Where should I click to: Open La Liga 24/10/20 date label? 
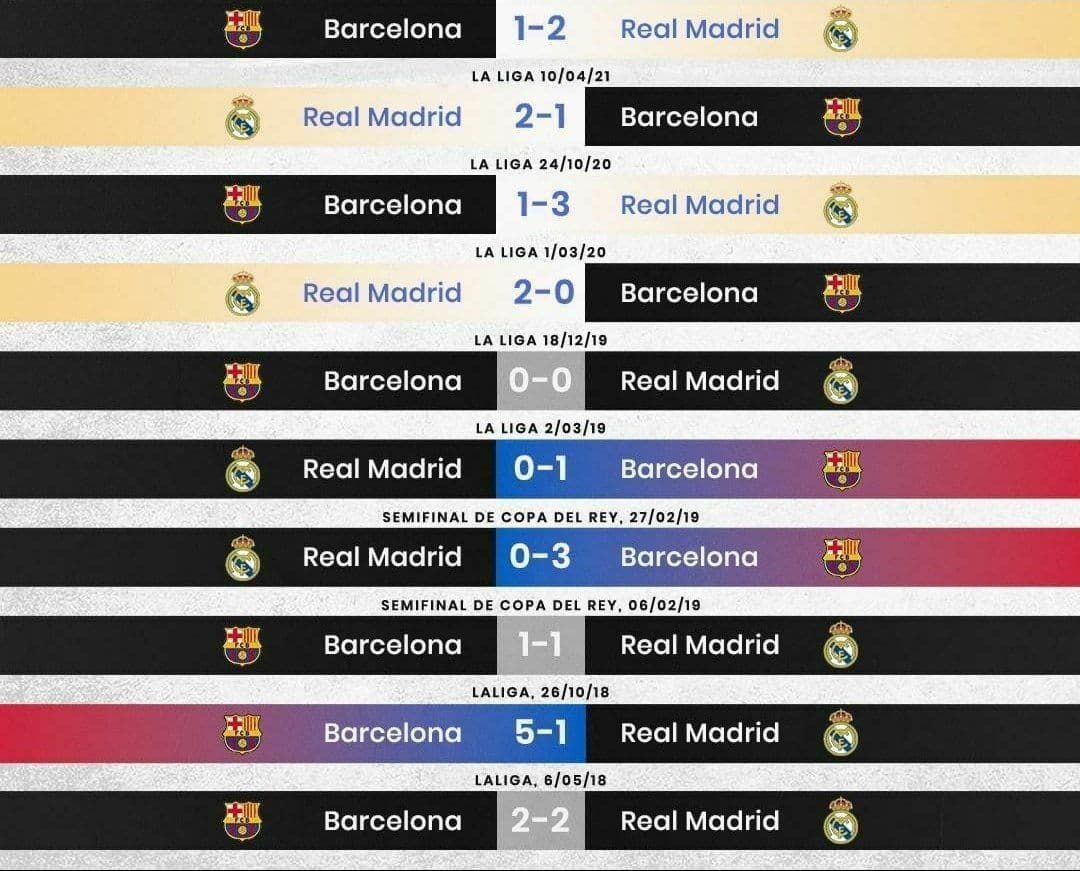(x=541, y=165)
